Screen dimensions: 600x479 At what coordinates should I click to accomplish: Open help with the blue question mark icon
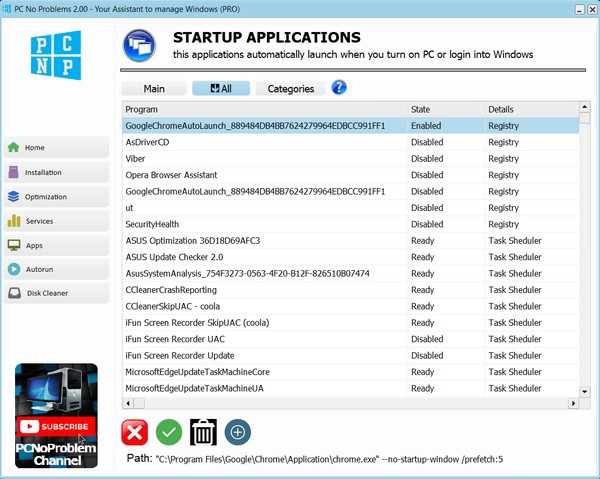pos(339,88)
